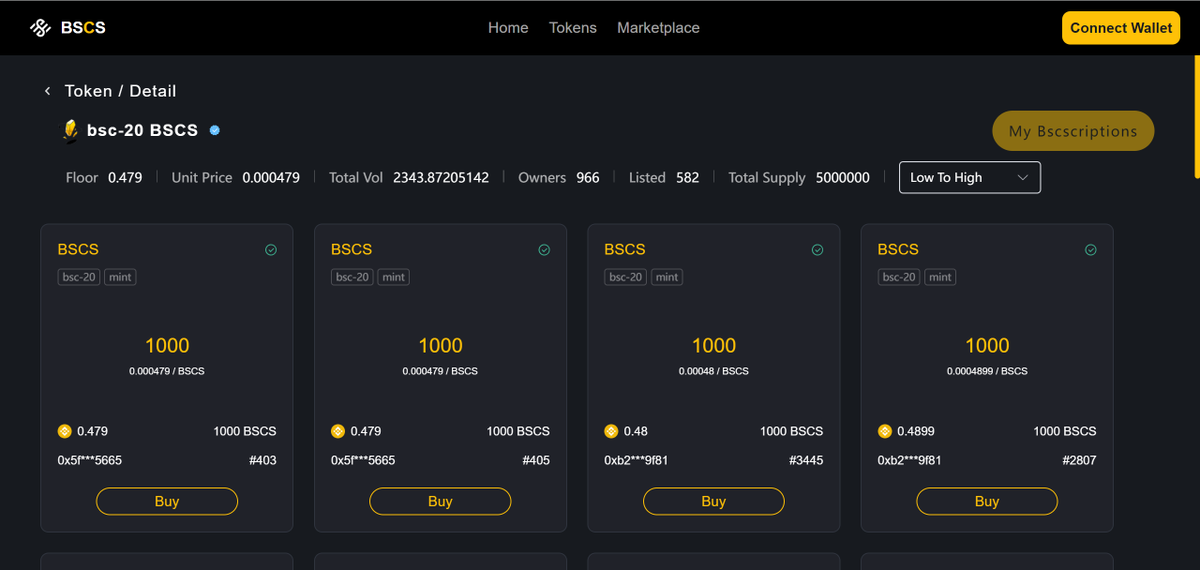Click the bsc-20 tag on card #405
The width and height of the screenshot is (1200, 570).
(352, 277)
